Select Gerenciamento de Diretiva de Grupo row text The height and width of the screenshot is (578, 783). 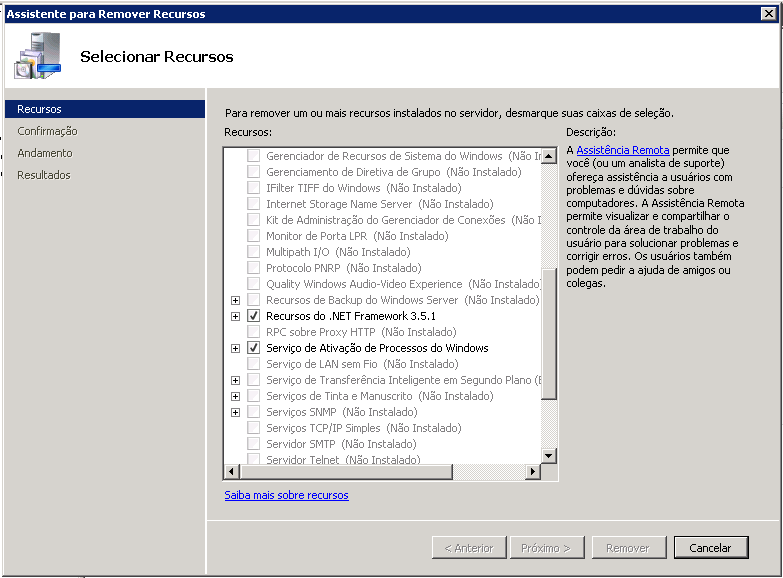[x=393, y=172]
